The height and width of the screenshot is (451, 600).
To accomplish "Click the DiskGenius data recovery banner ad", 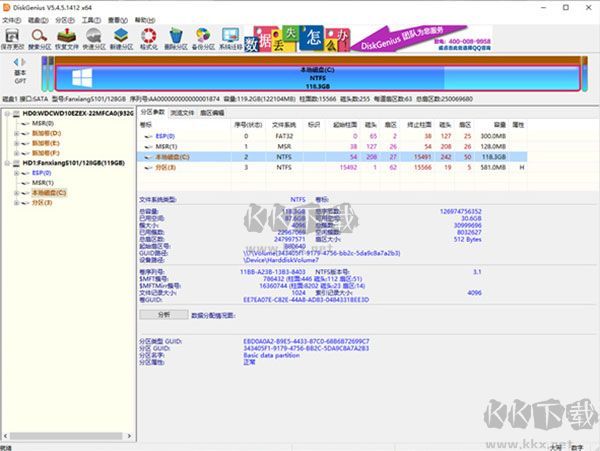I will pos(368,38).
